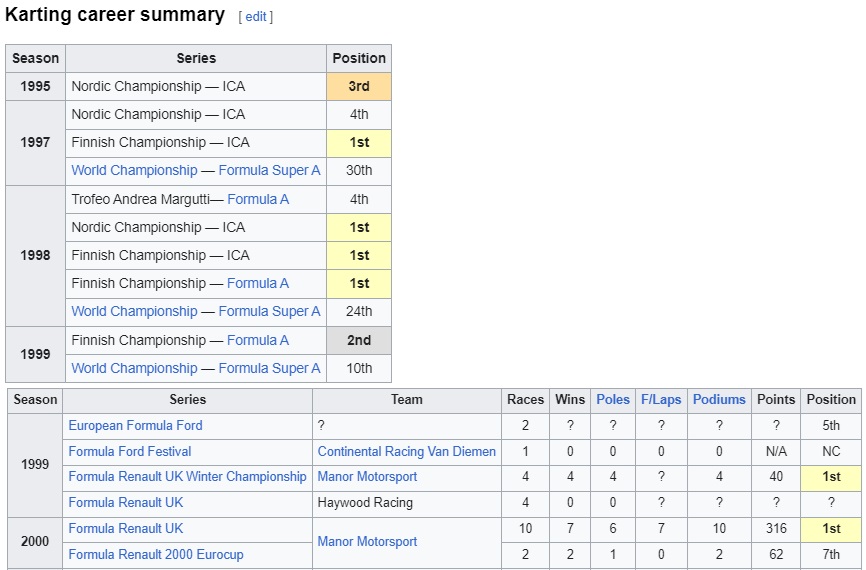Open World Championship link in the 24th-place row
Screen dimensions: 866x570
coord(134,311)
